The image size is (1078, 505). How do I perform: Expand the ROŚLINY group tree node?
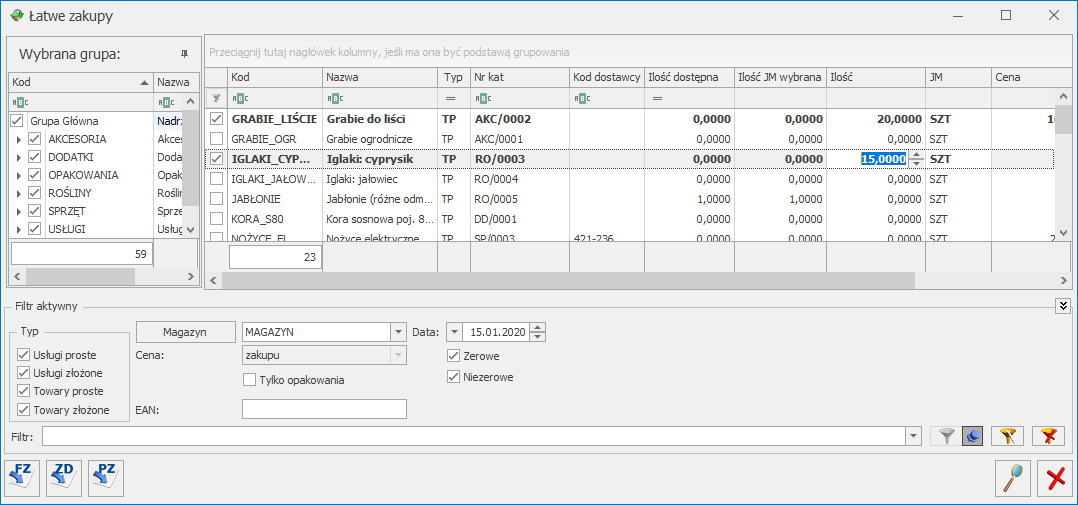(19, 193)
